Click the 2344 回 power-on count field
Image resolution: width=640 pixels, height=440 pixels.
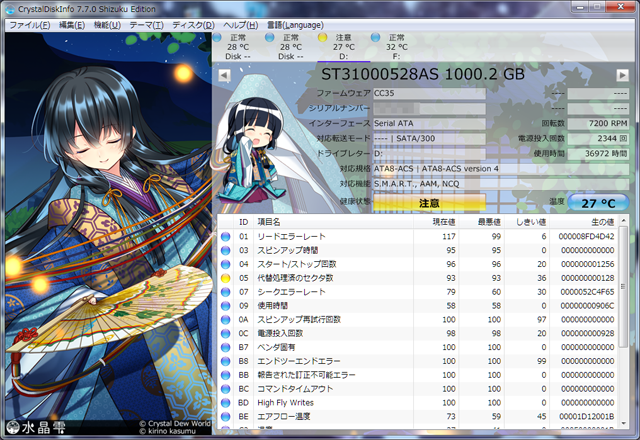click(x=598, y=139)
